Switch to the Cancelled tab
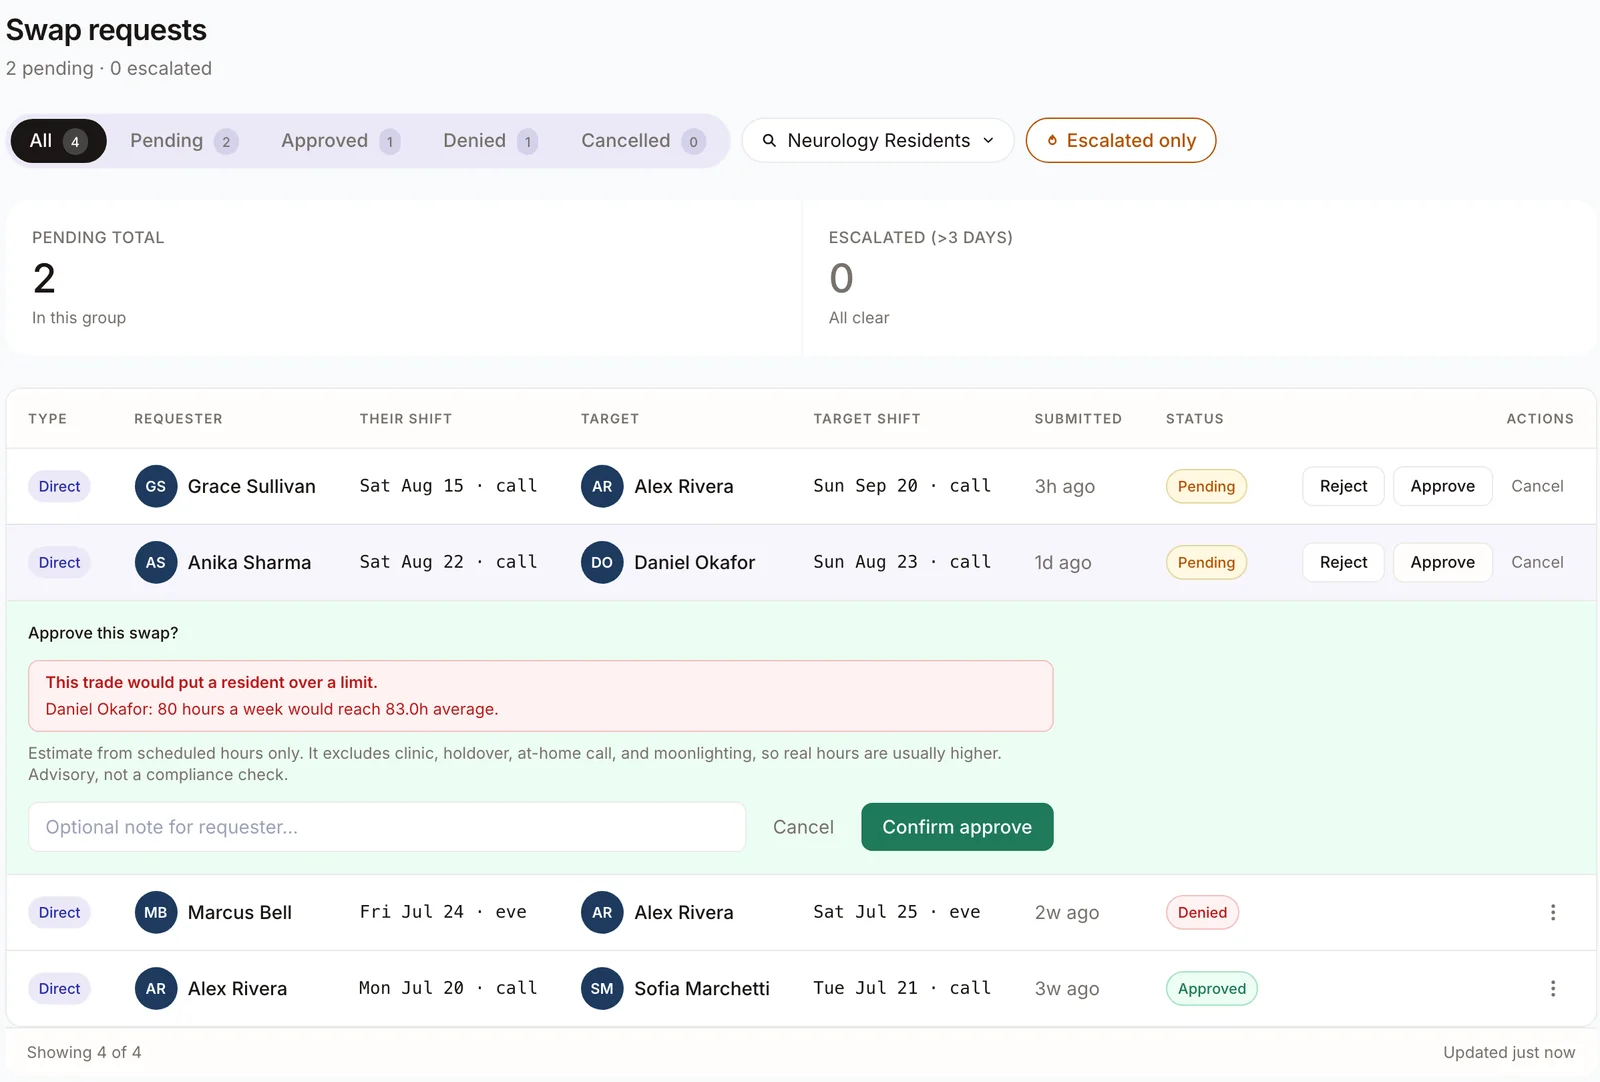 pyautogui.click(x=643, y=141)
